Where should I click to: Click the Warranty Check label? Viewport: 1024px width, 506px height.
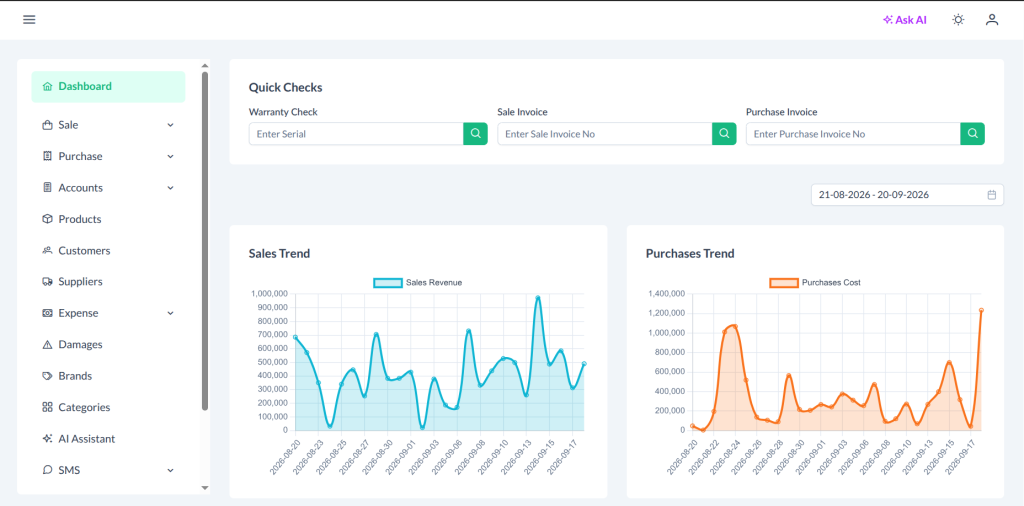click(283, 112)
